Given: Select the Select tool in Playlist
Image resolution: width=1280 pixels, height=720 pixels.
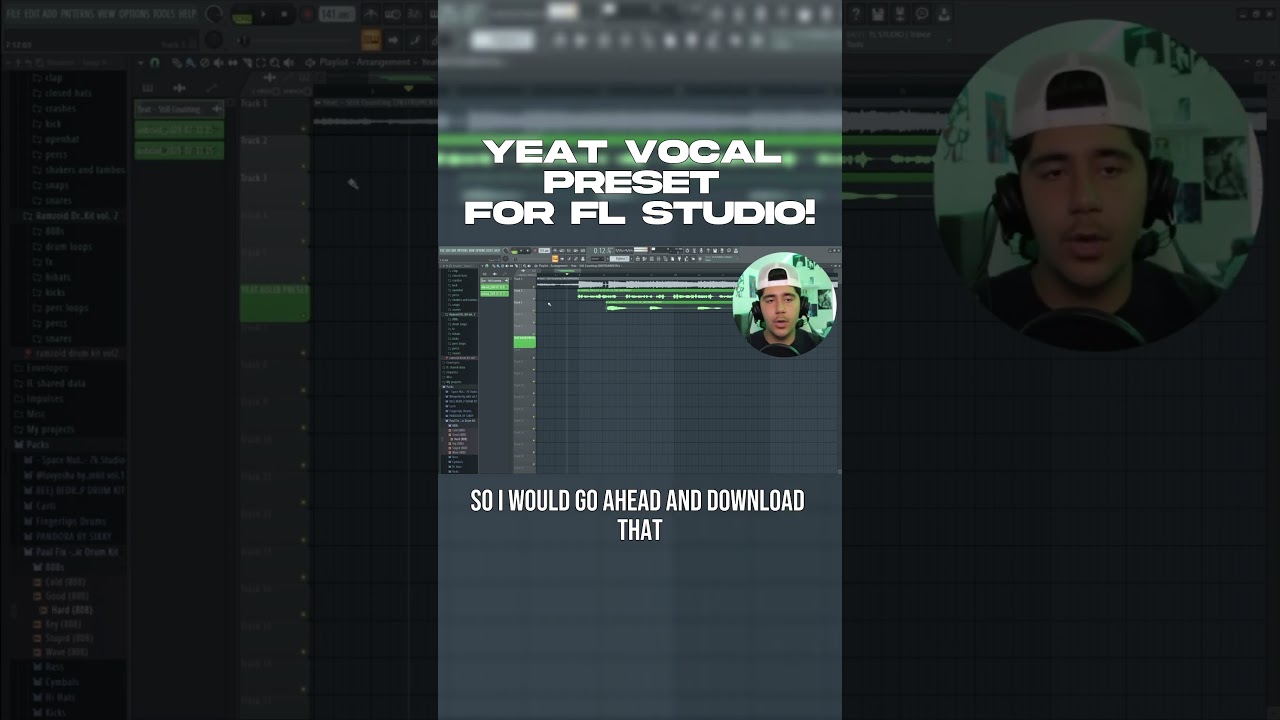Looking at the screenshot, I should (x=261, y=63).
